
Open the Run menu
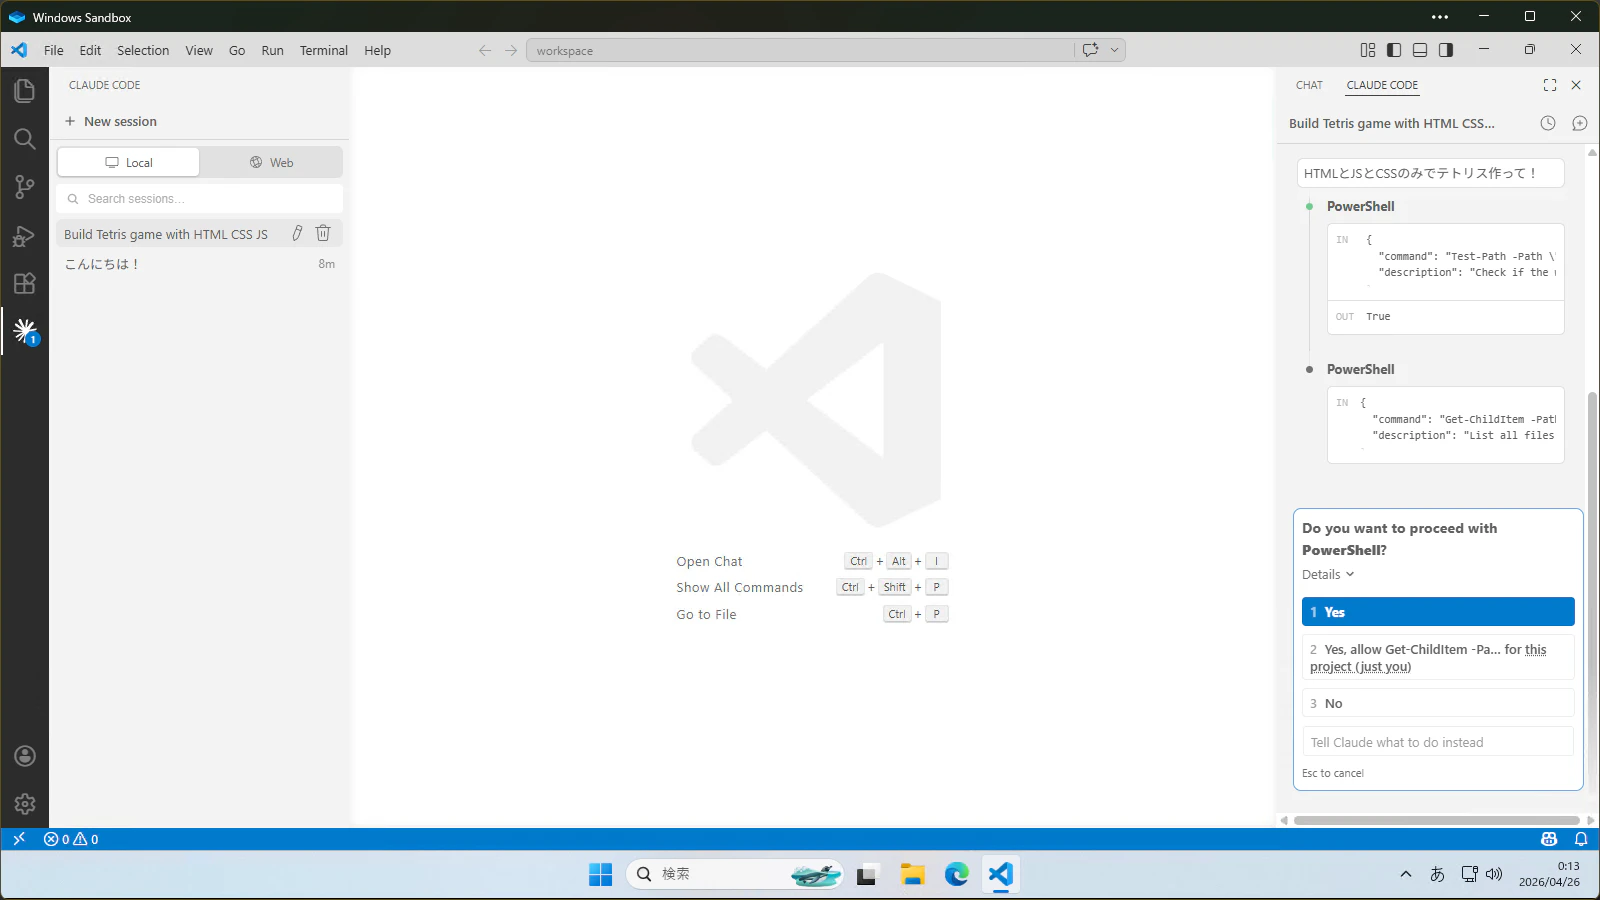tap(272, 50)
